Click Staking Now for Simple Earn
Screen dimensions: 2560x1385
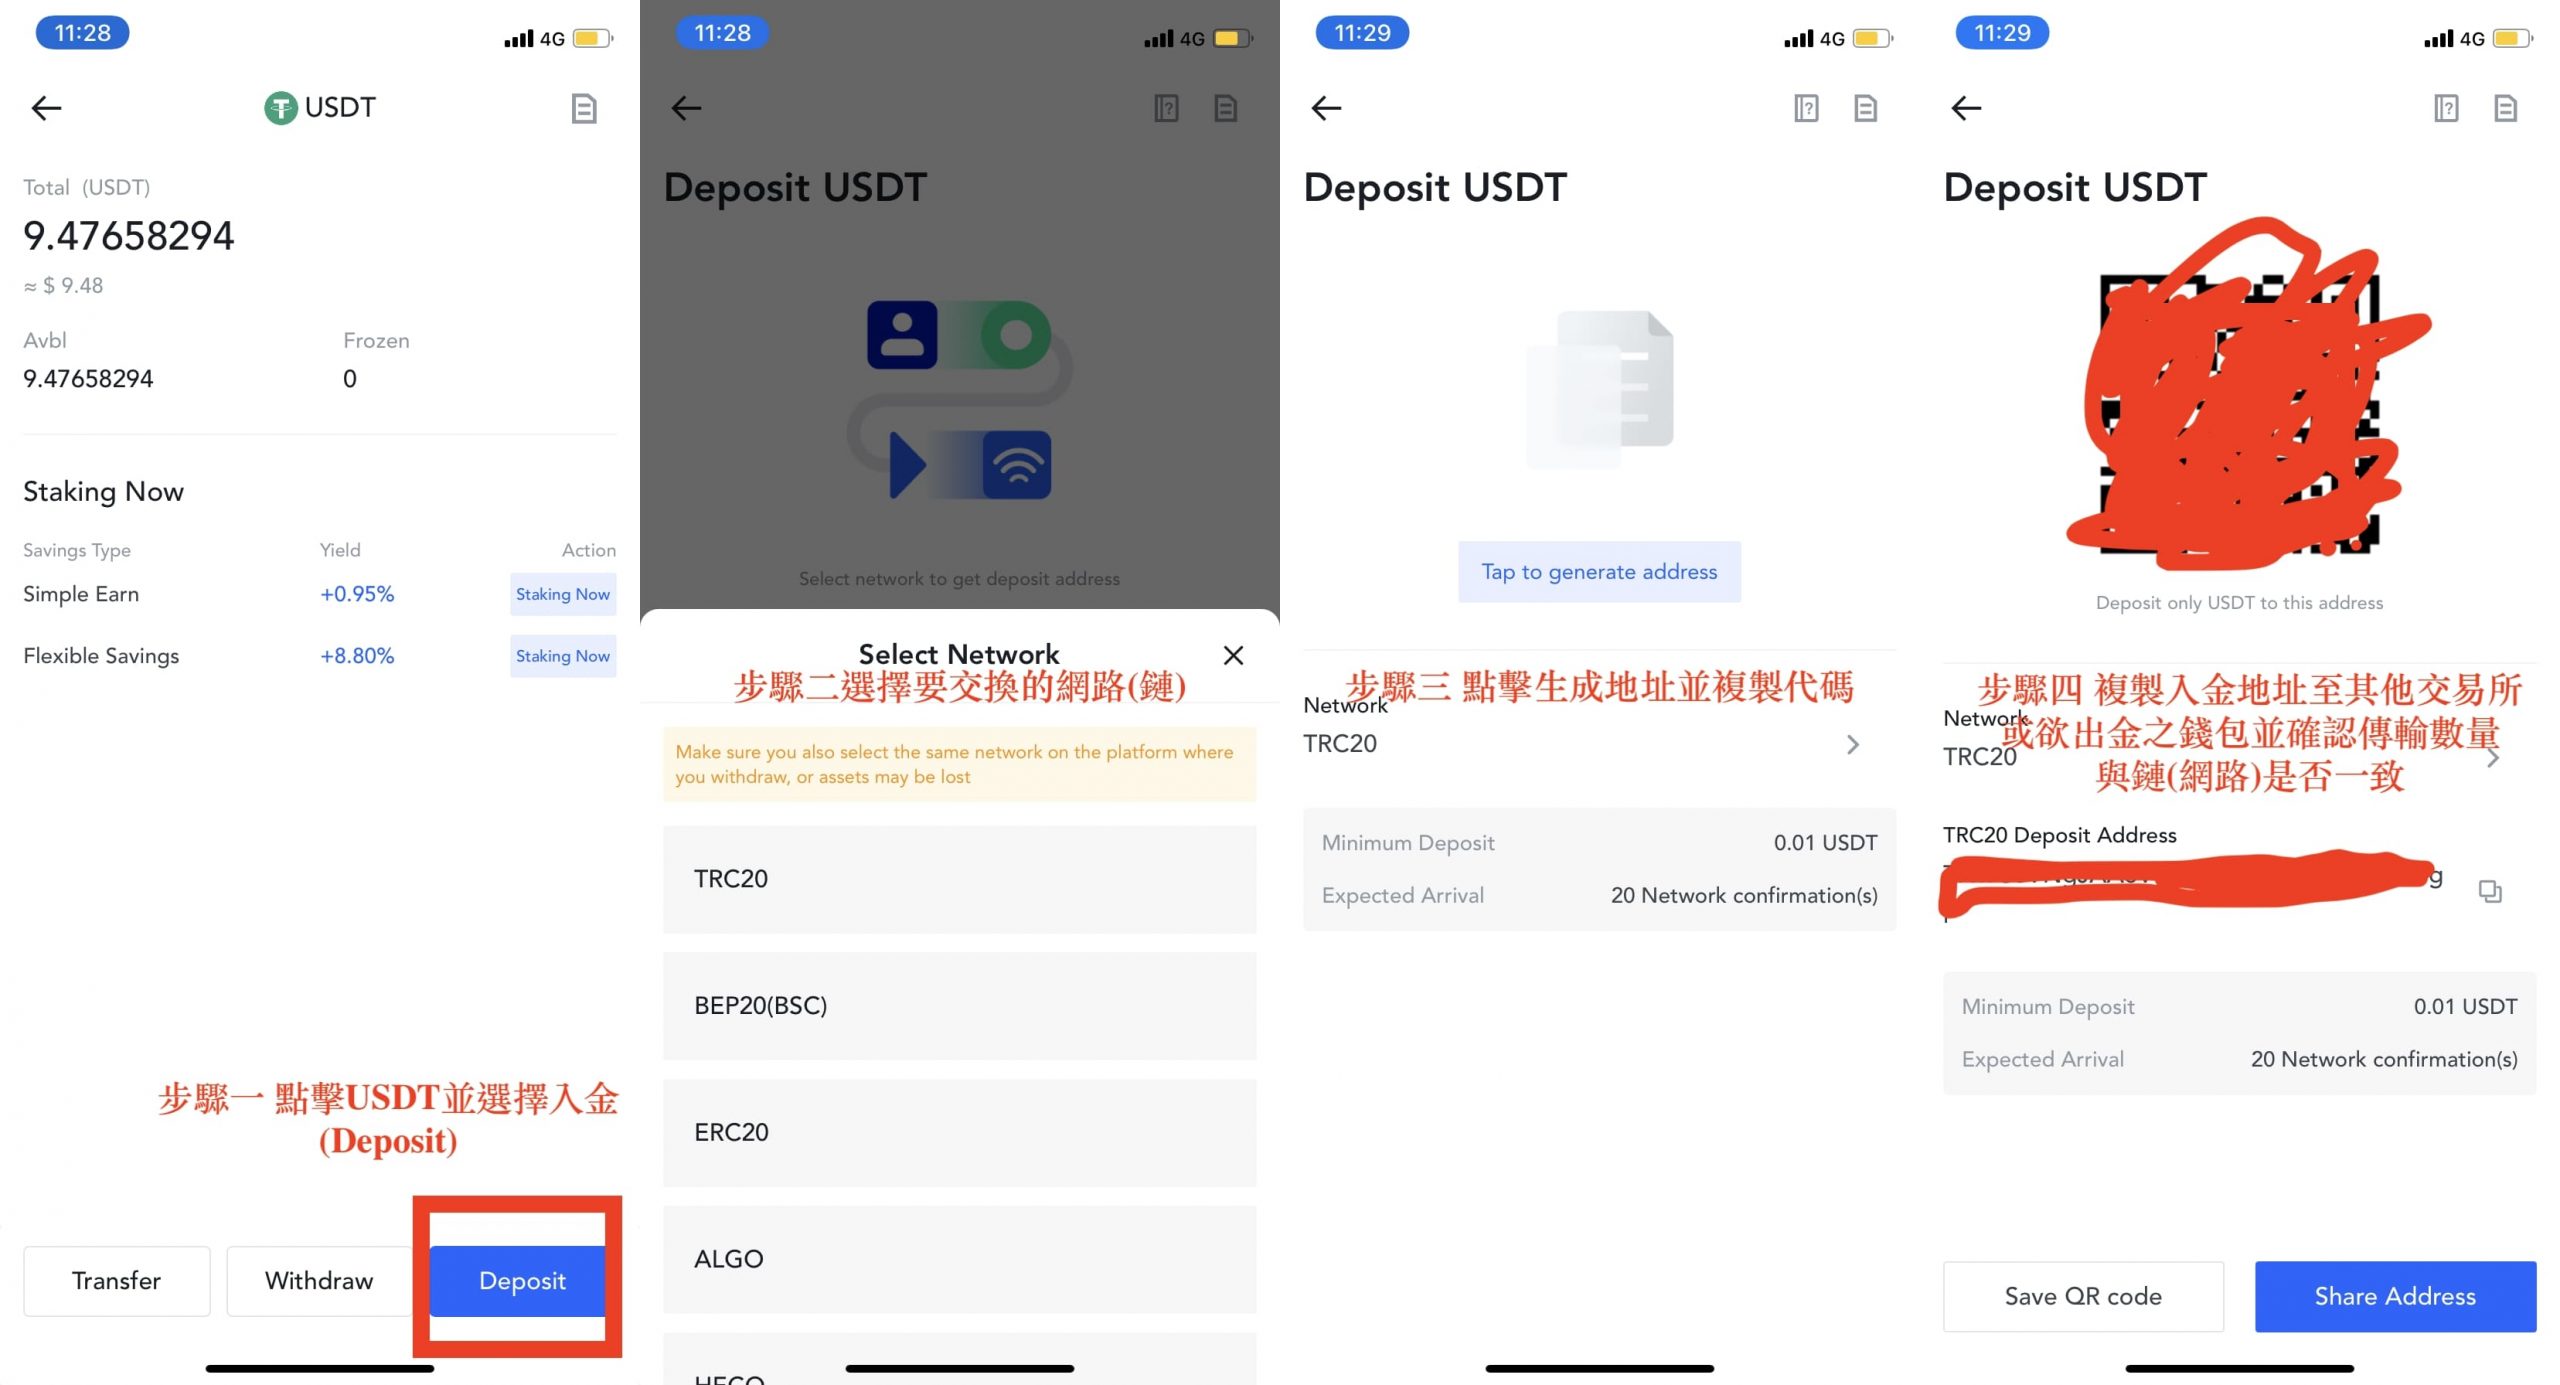tap(561, 594)
